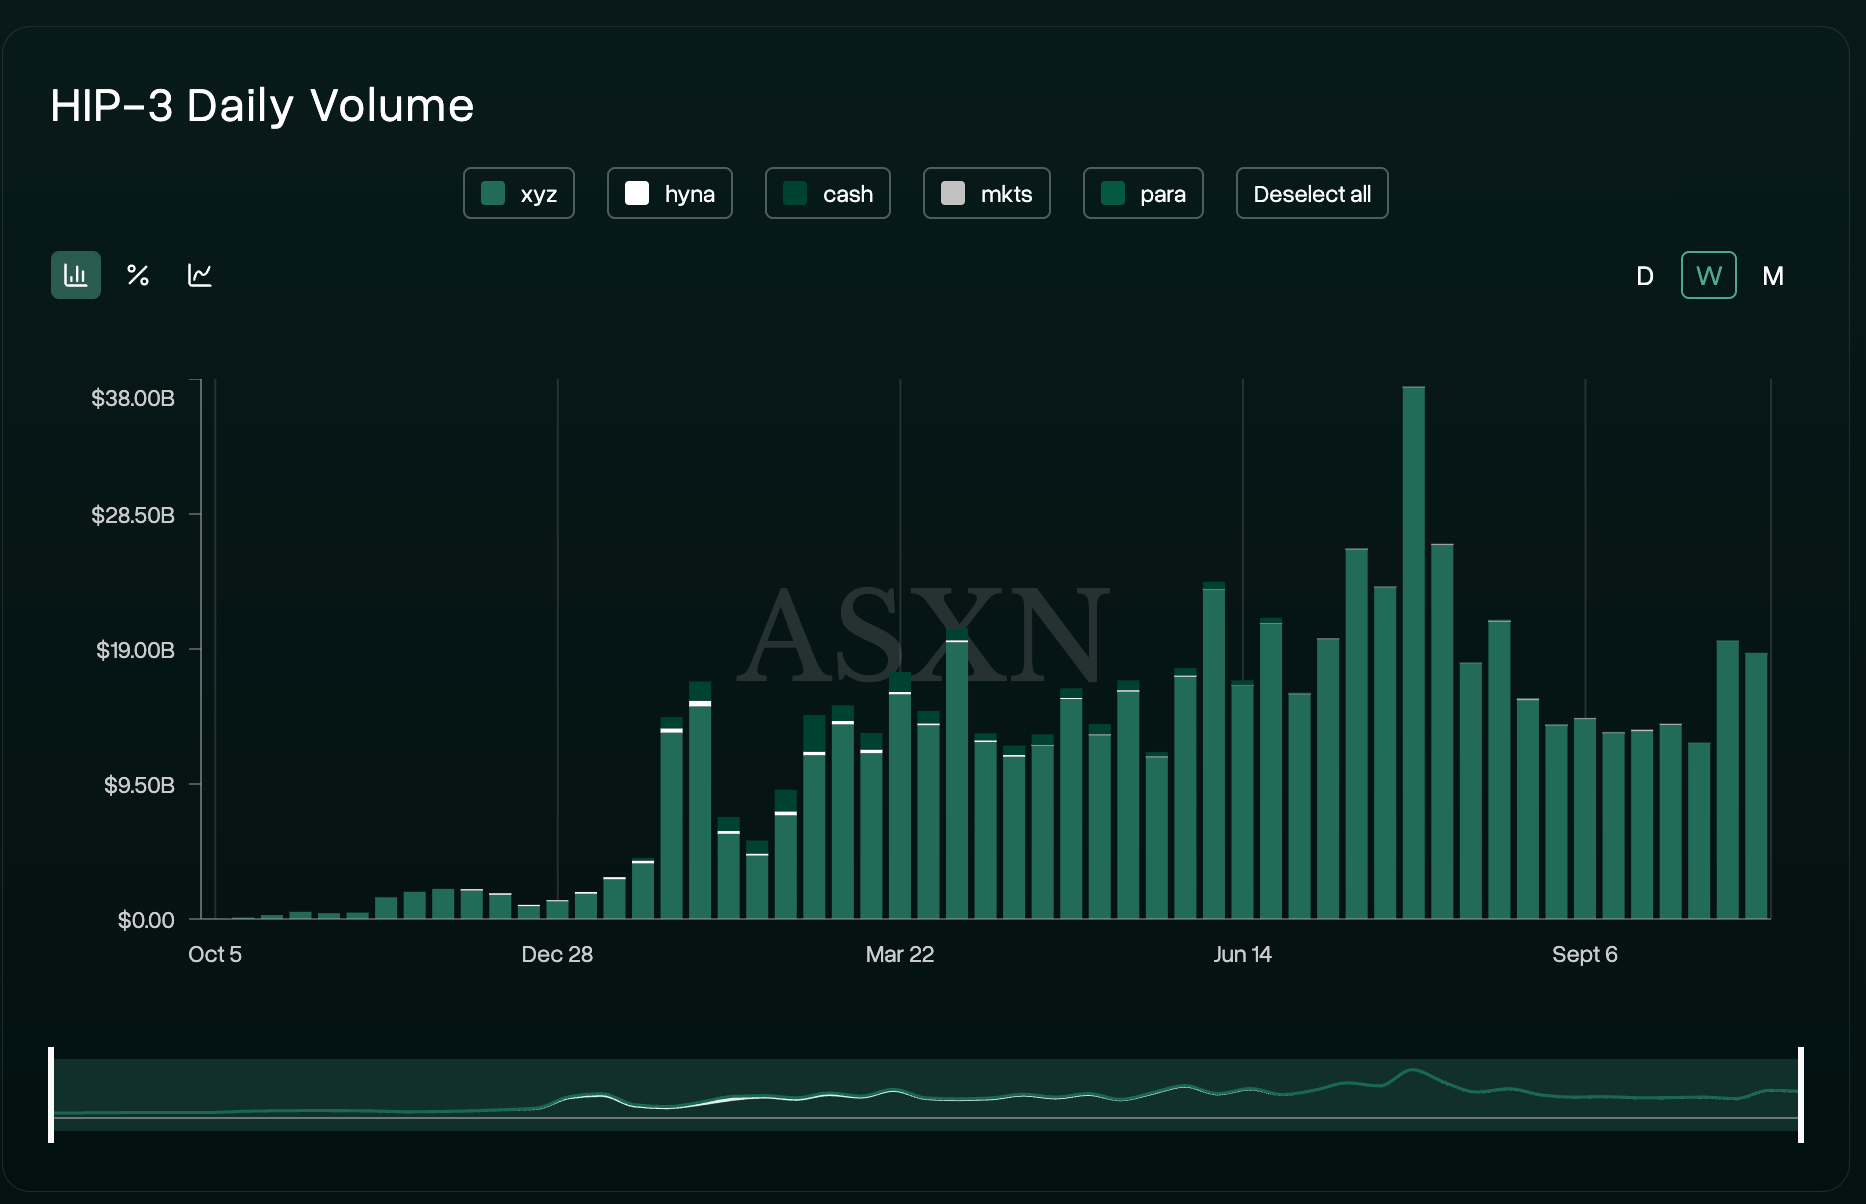
Task: Switch to the percentage view icon
Action: [x=138, y=275]
